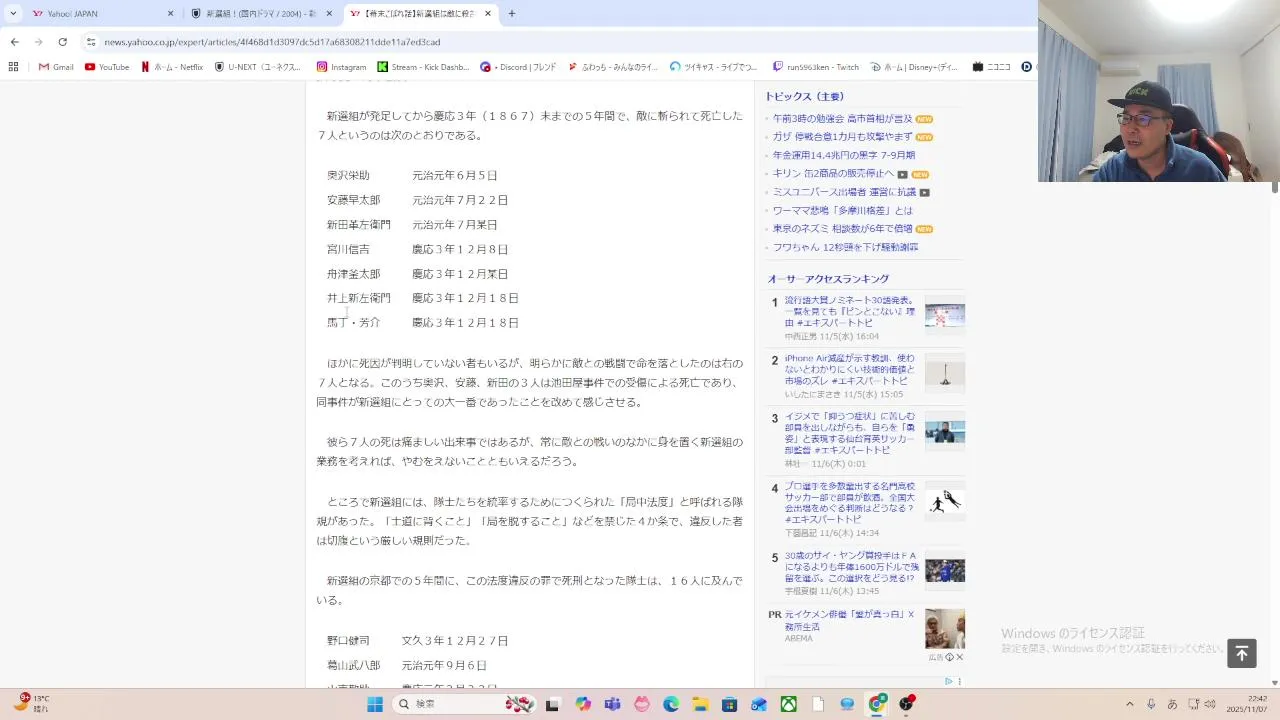Open topic ガザ 停戦合意1カ月も攻撃やまず
The image size is (1280, 720).
[842, 137]
